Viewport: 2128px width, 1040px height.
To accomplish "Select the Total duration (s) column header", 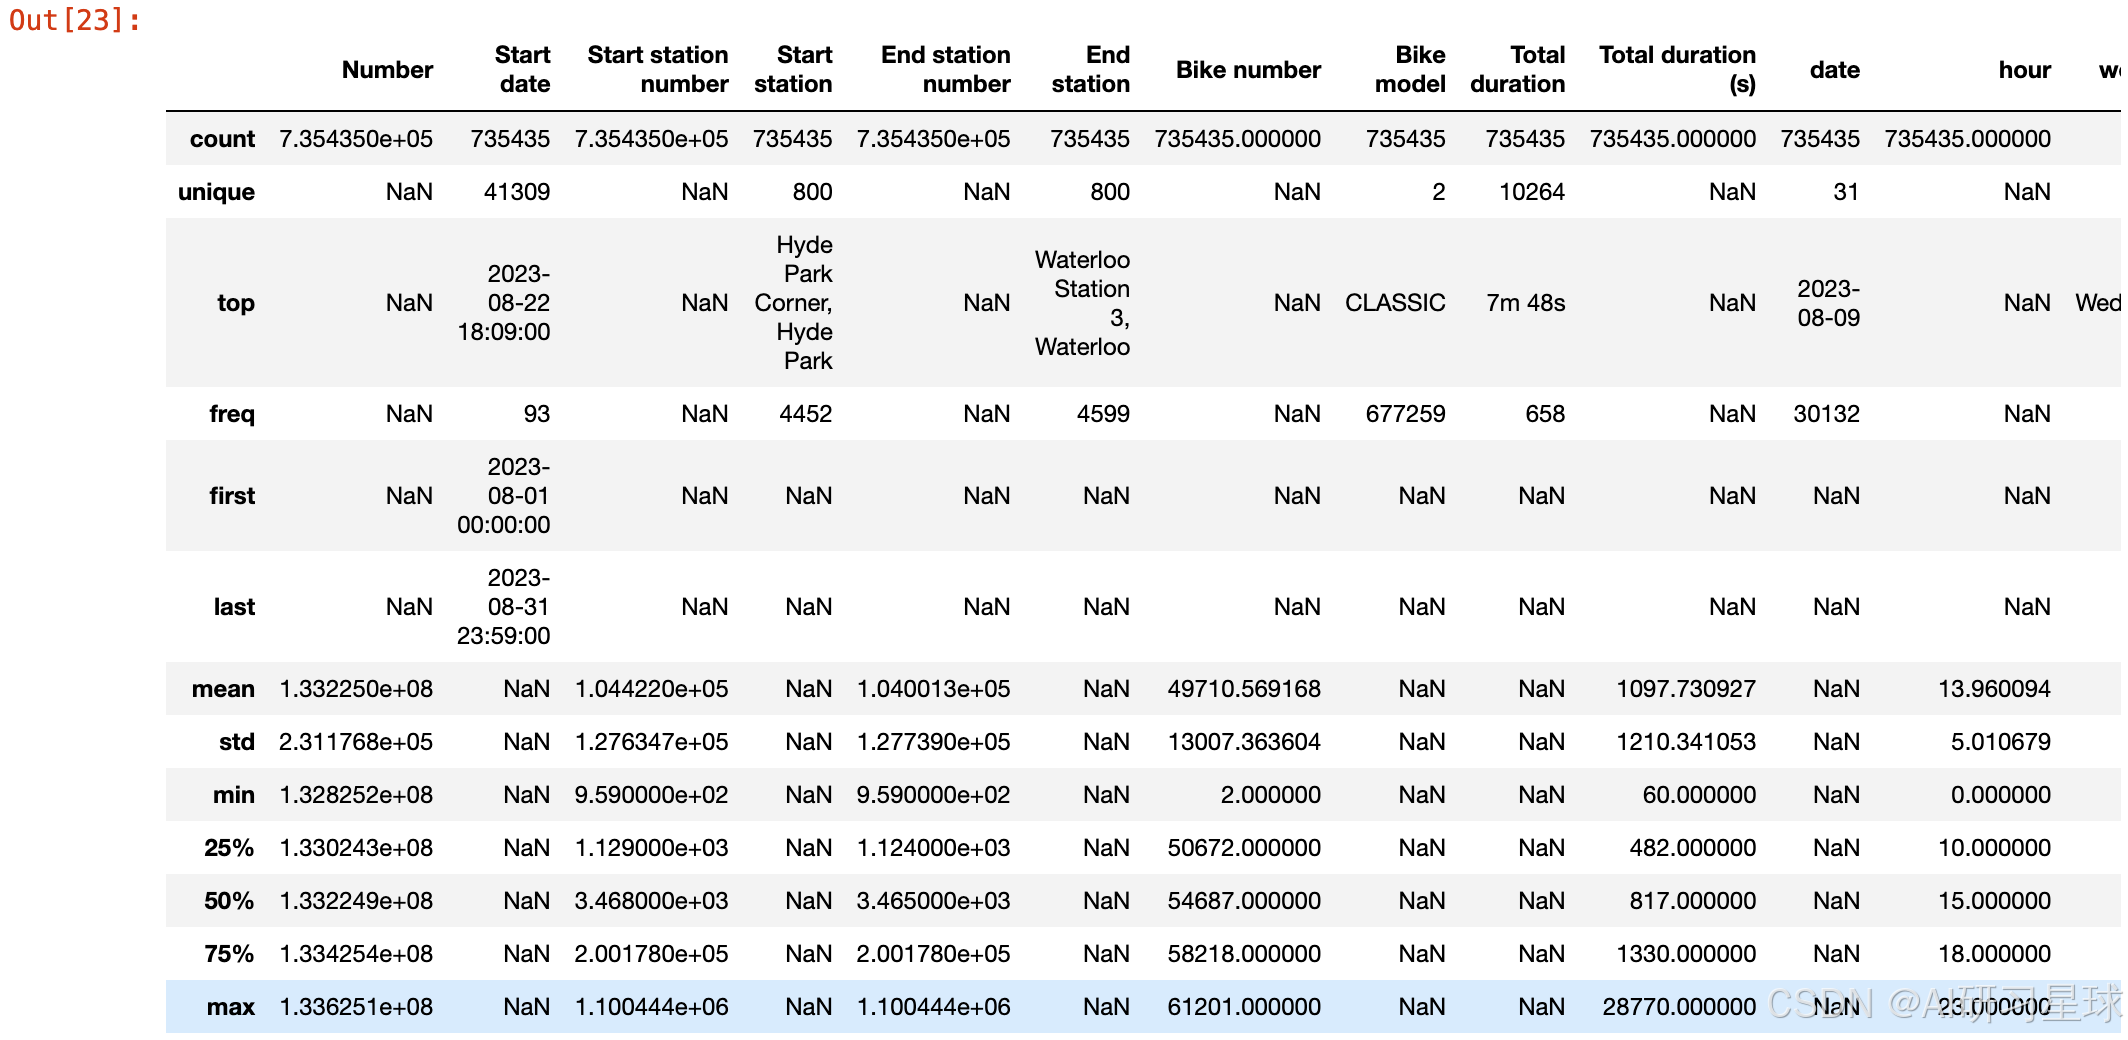I will click(1677, 69).
